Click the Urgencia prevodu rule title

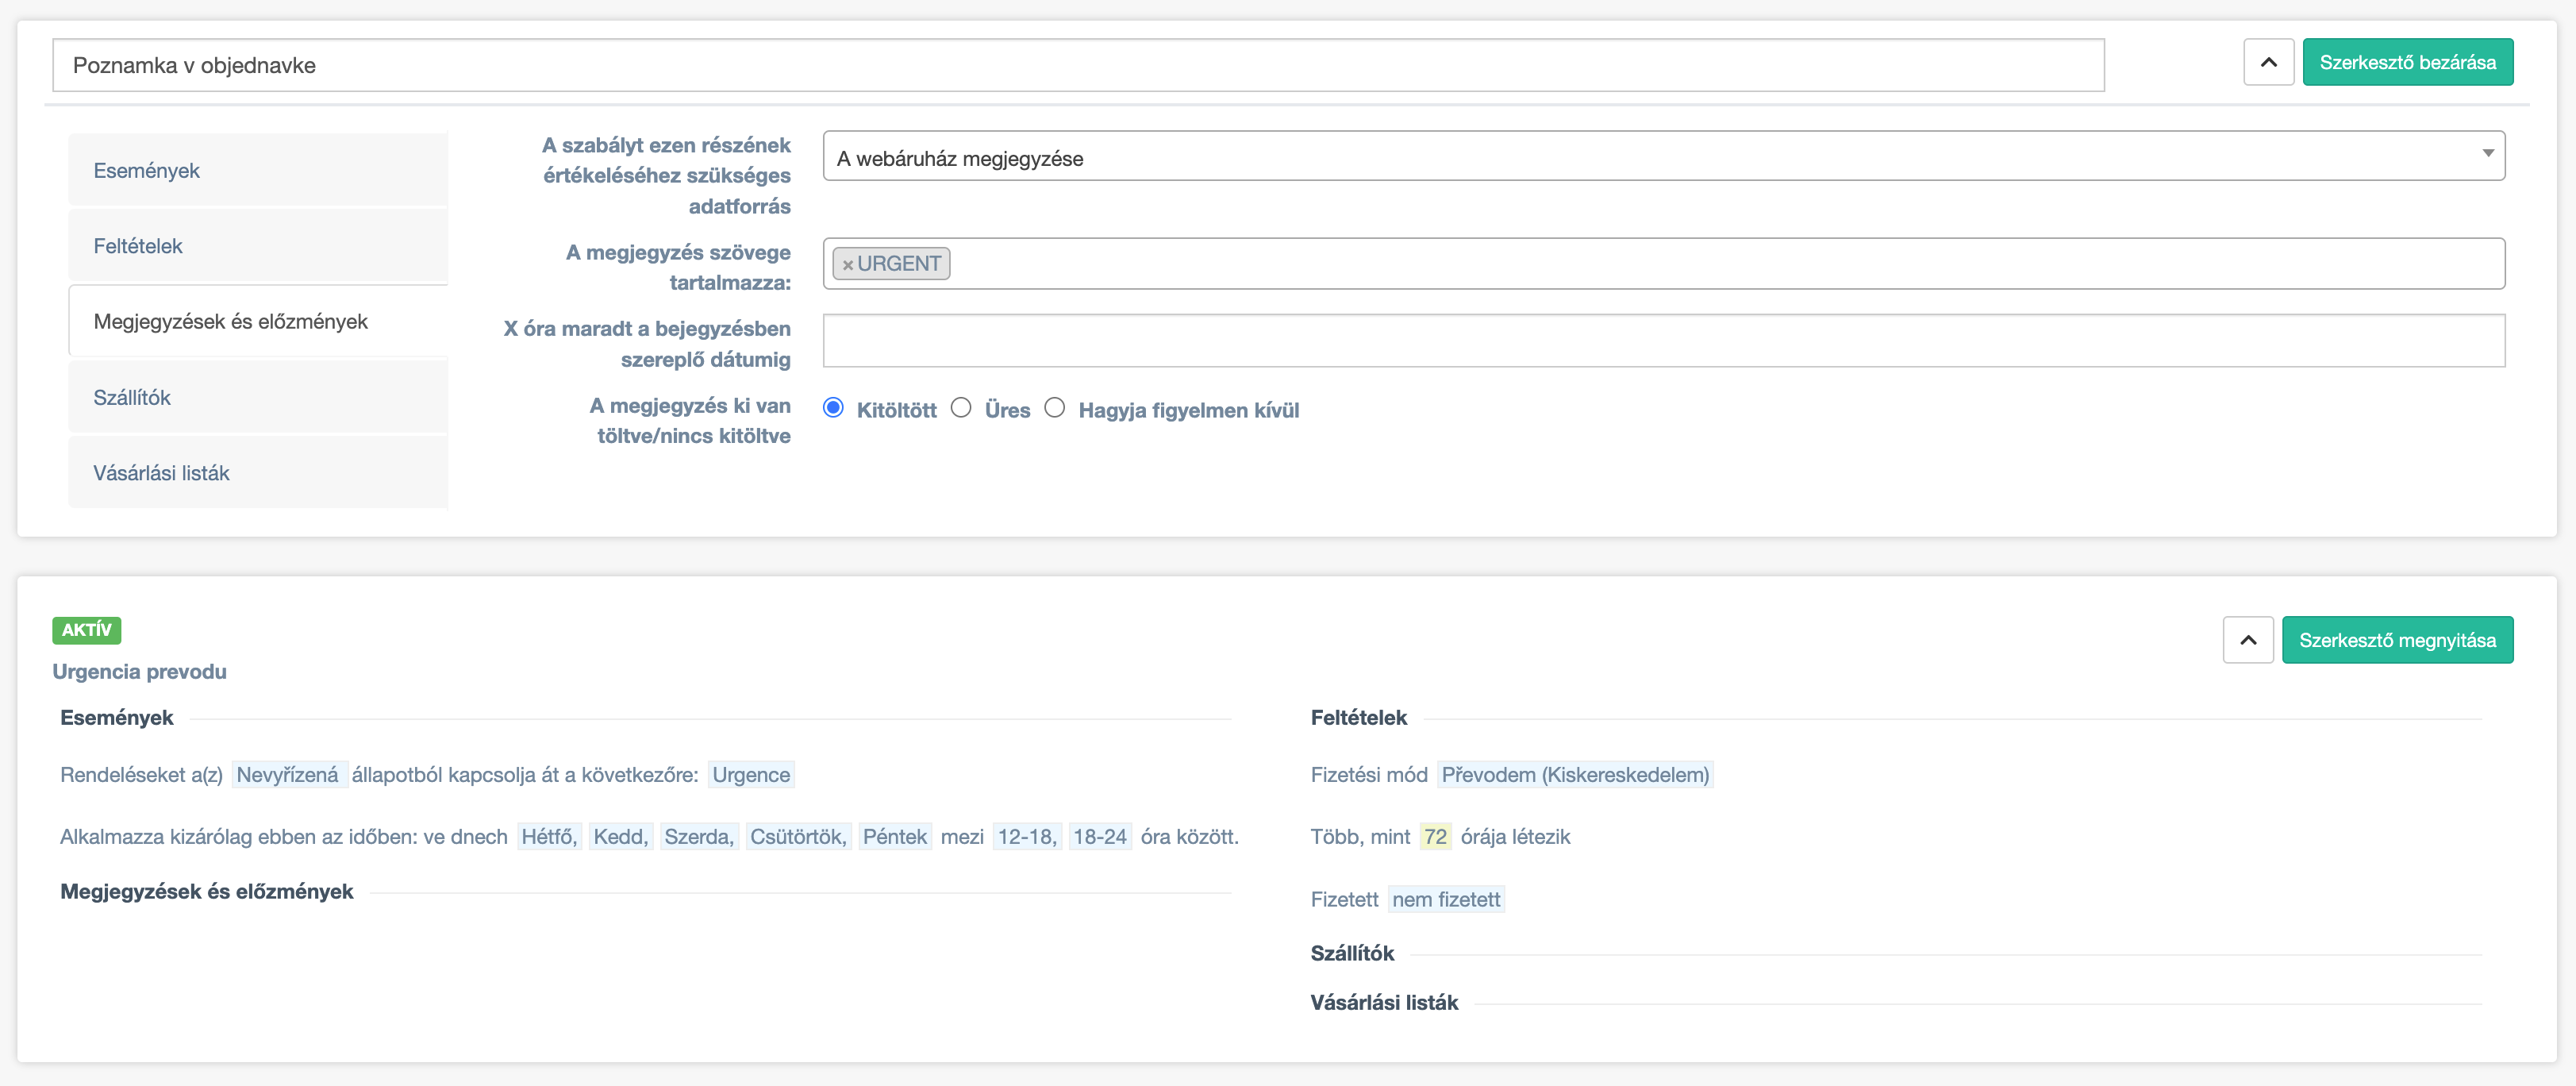pyautogui.click(x=140, y=671)
